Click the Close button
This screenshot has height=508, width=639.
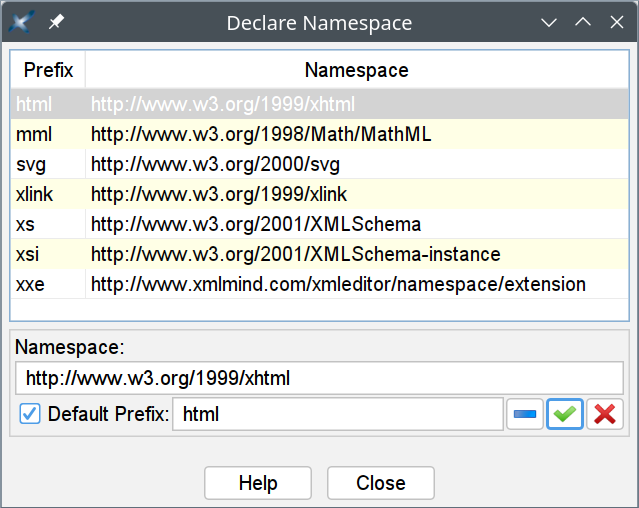381,483
